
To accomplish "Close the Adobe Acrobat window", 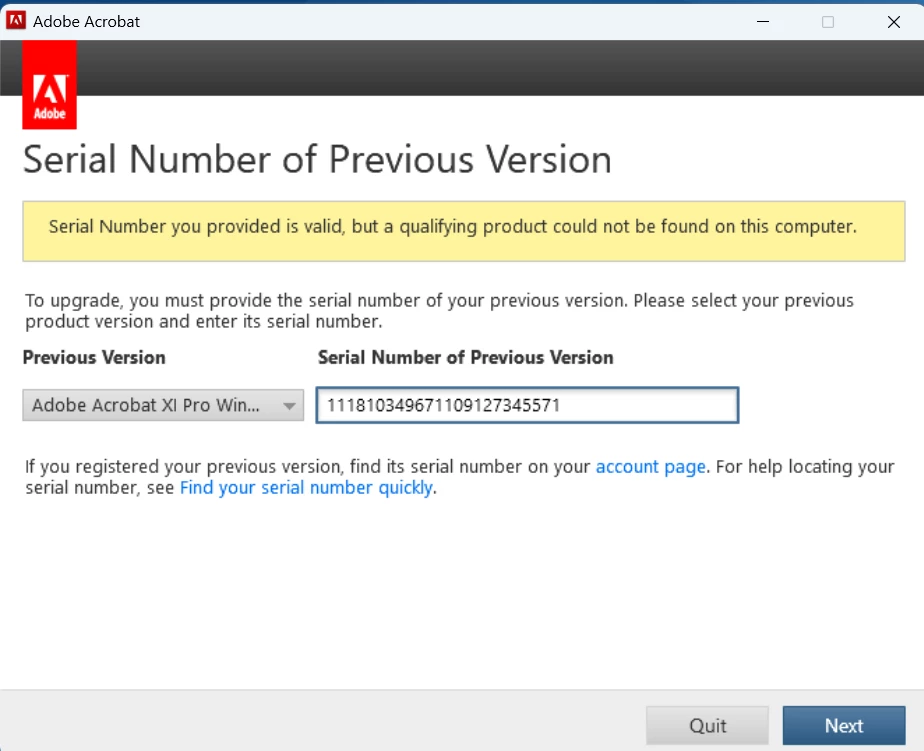I will 894,22.
